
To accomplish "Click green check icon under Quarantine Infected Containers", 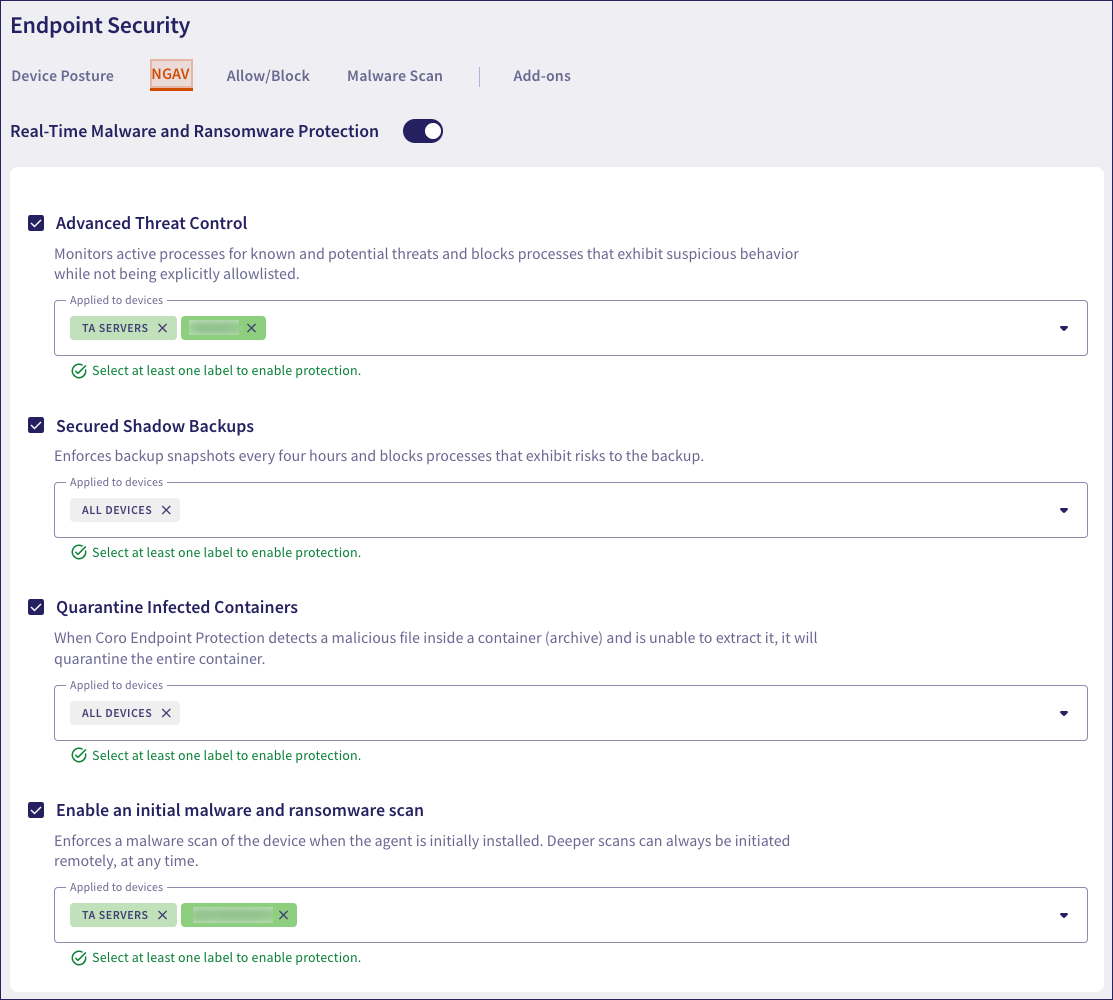I will pos(79,756).
